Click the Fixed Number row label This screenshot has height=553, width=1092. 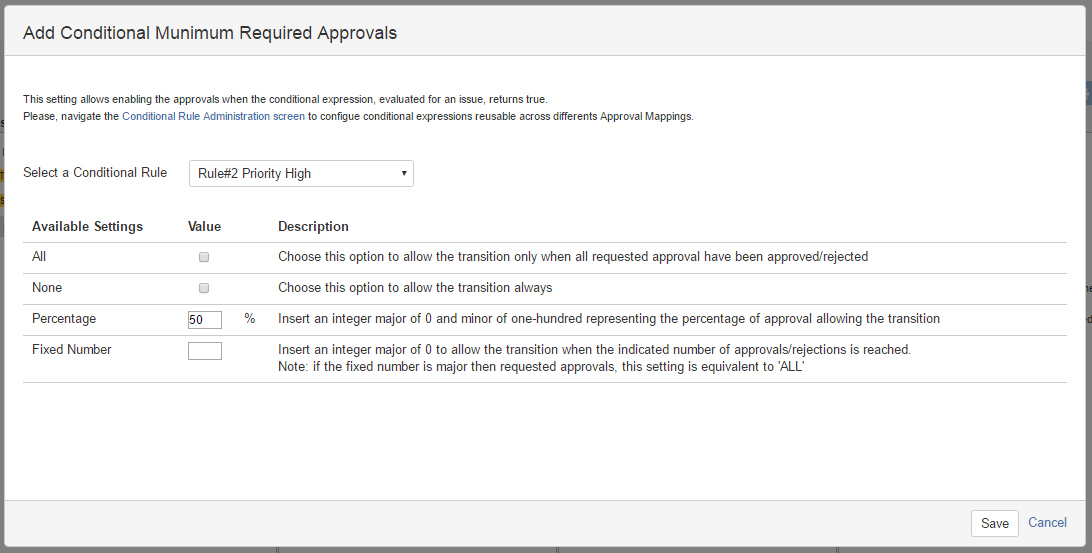[72, 350]
